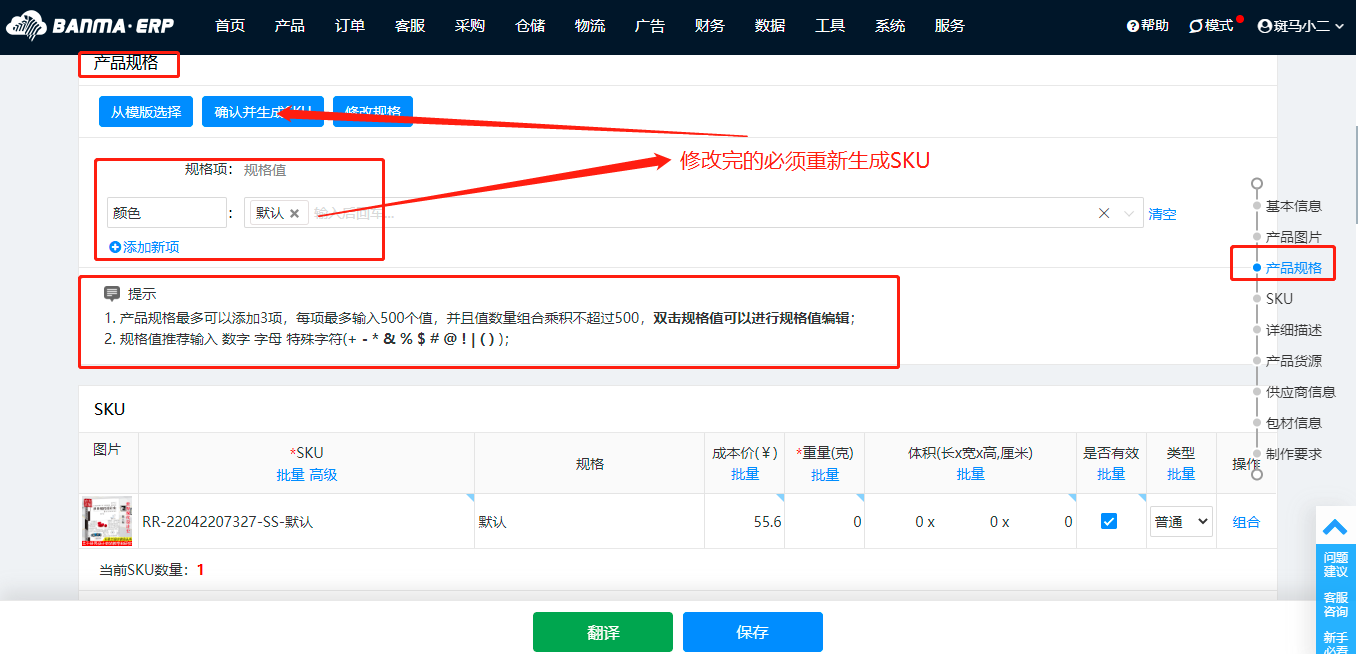Click 批量 under 体积 column

pos(971,474)
